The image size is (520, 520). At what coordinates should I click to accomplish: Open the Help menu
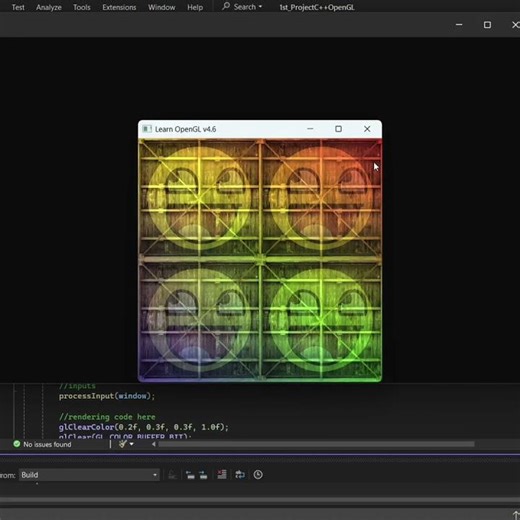[195, 7]
